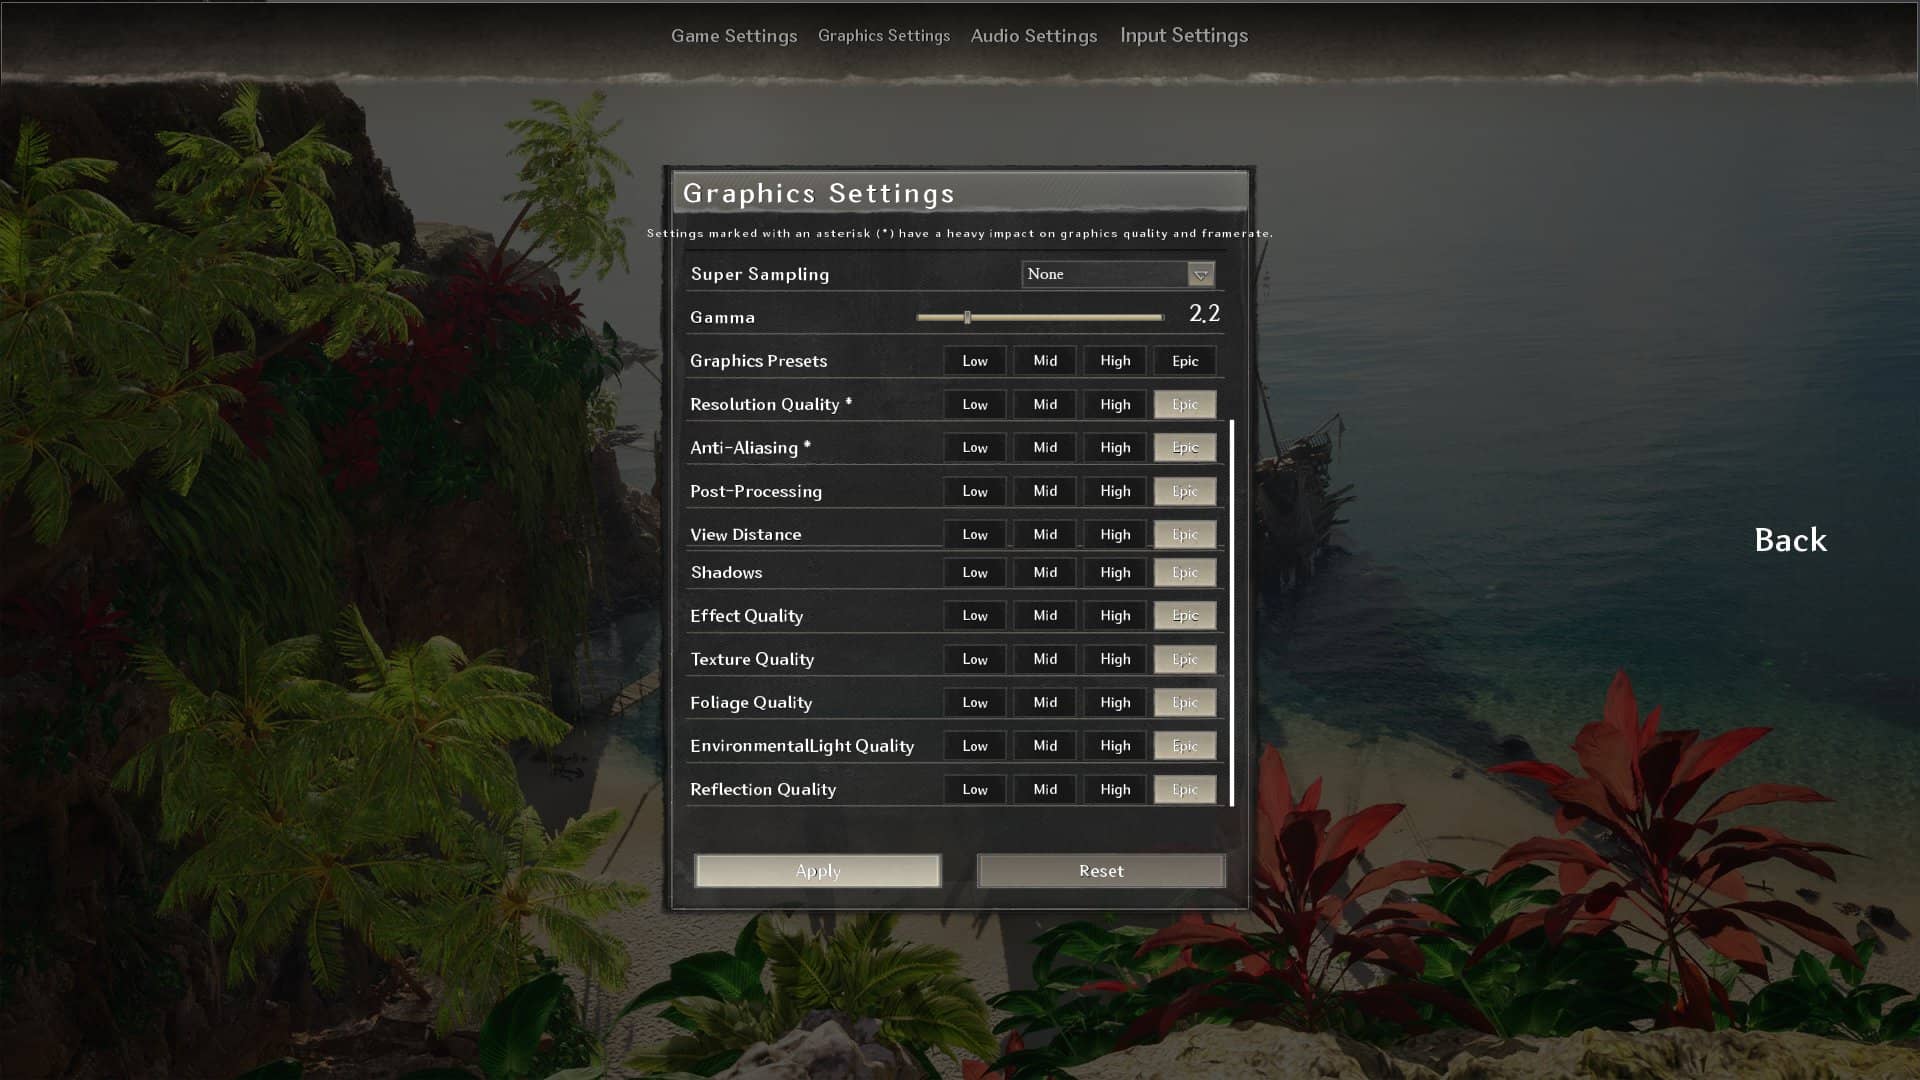Image resolution: width=1920 pixels, height=1080 pixels.
Task: Reset the graphics settings
Action: [1101, 871]
